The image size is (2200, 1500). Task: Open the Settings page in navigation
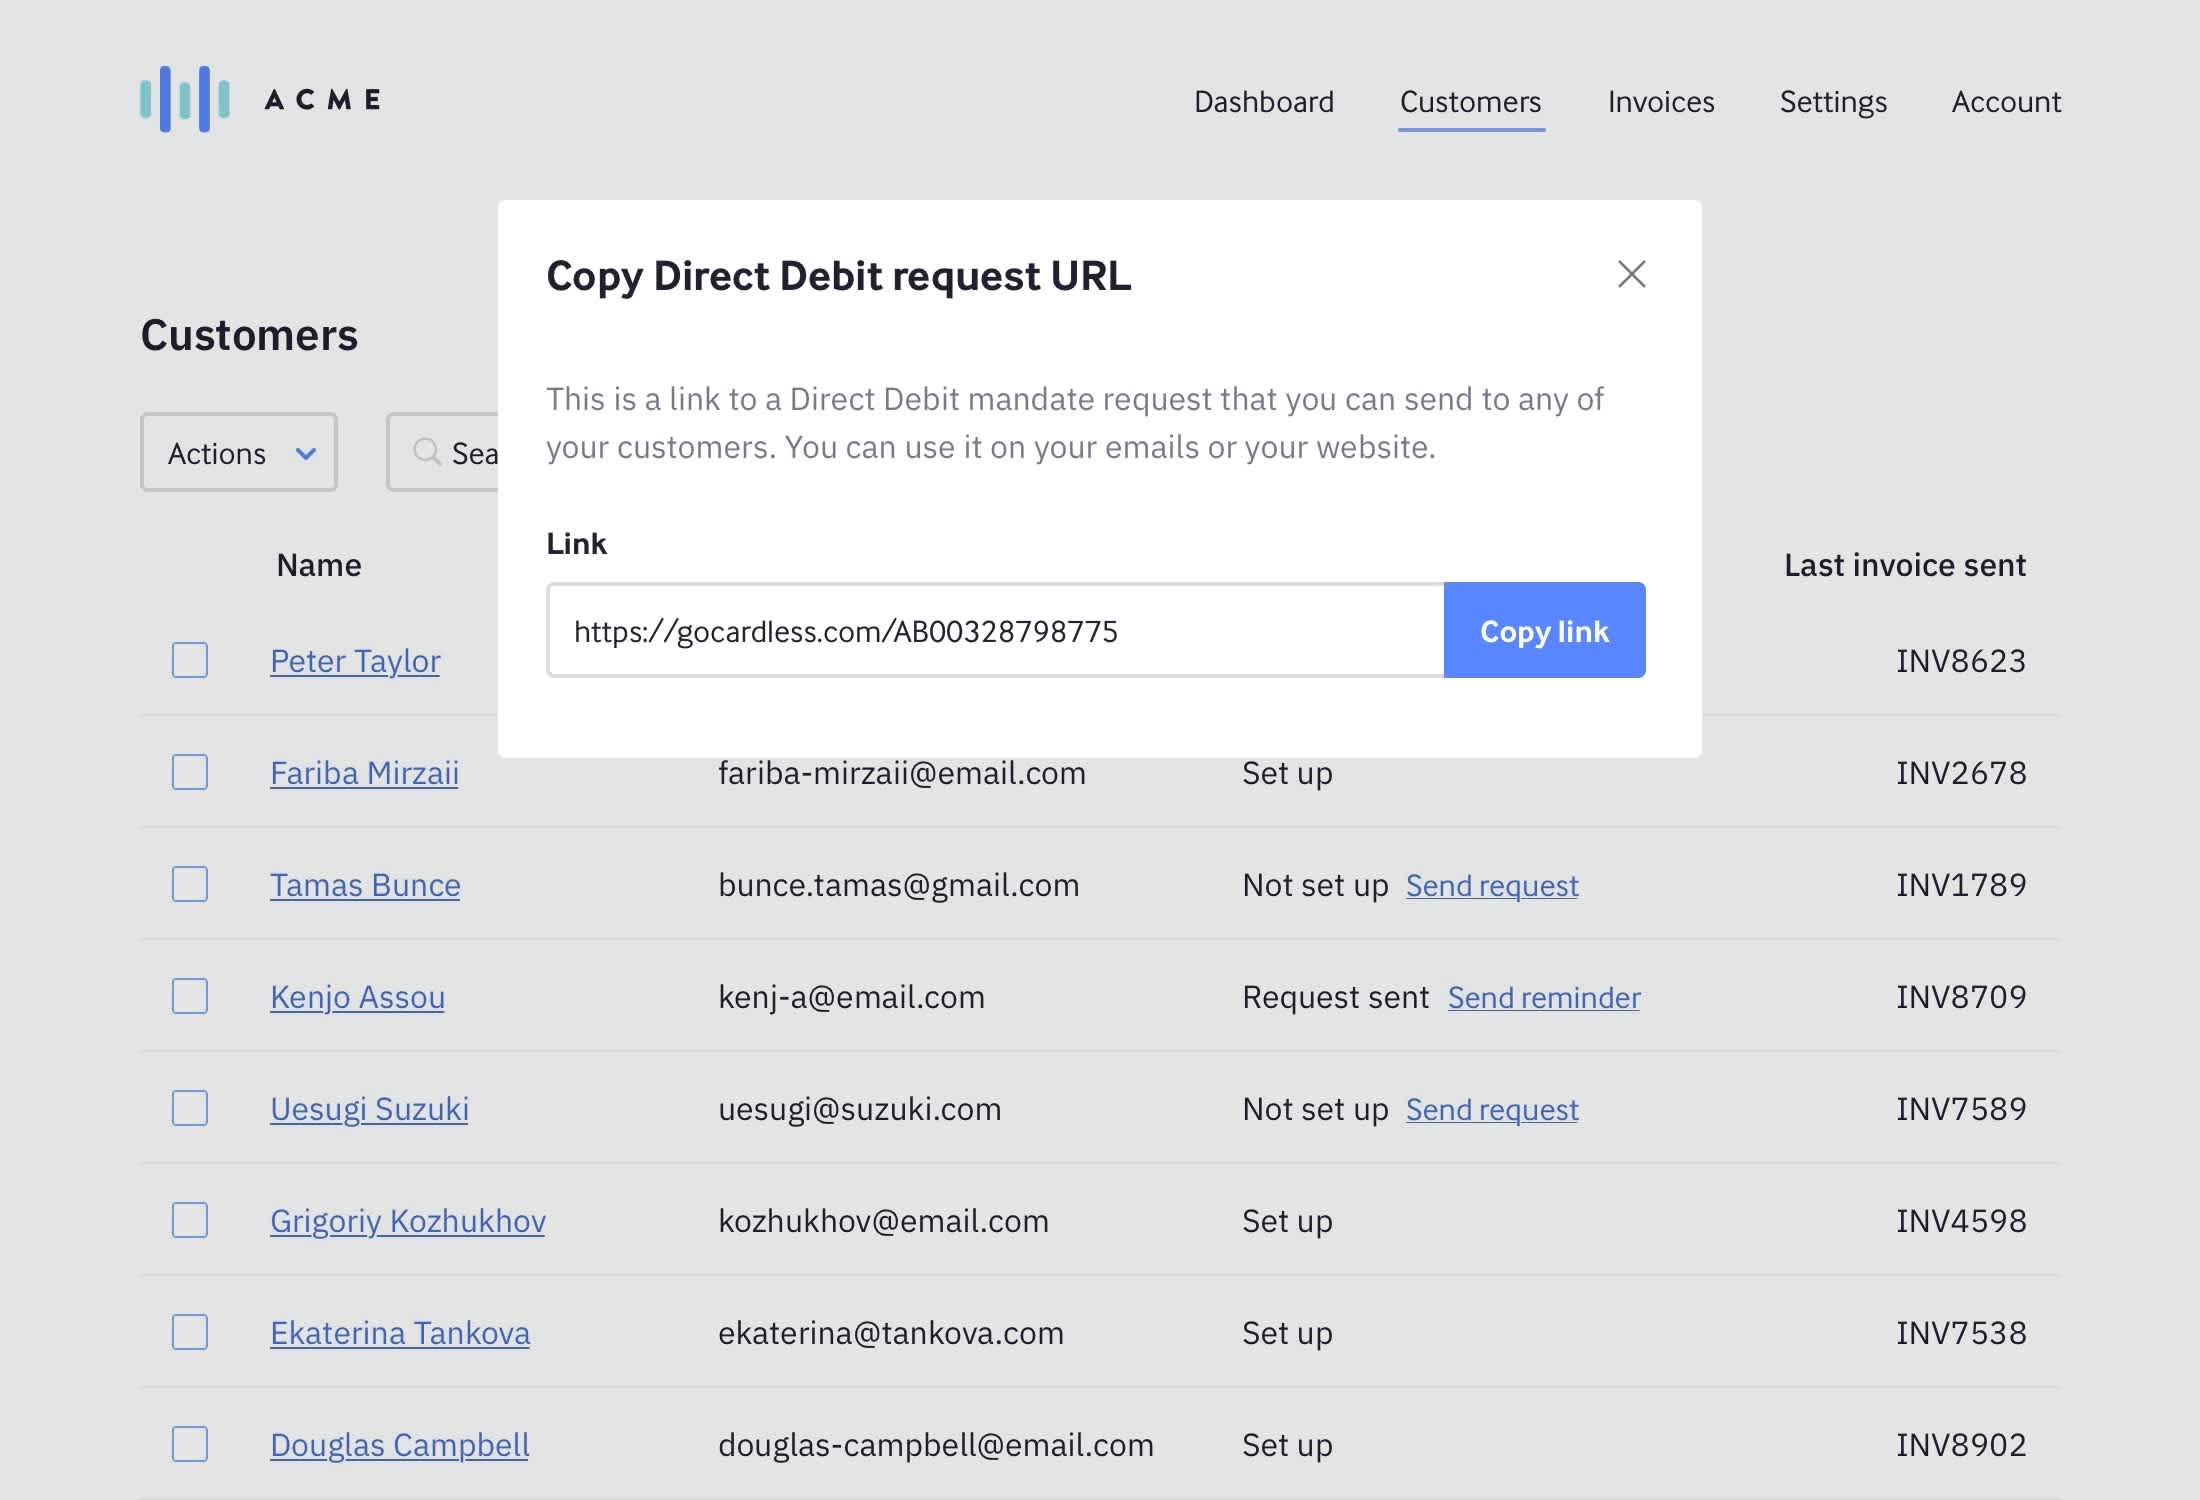pos(1832,102)
